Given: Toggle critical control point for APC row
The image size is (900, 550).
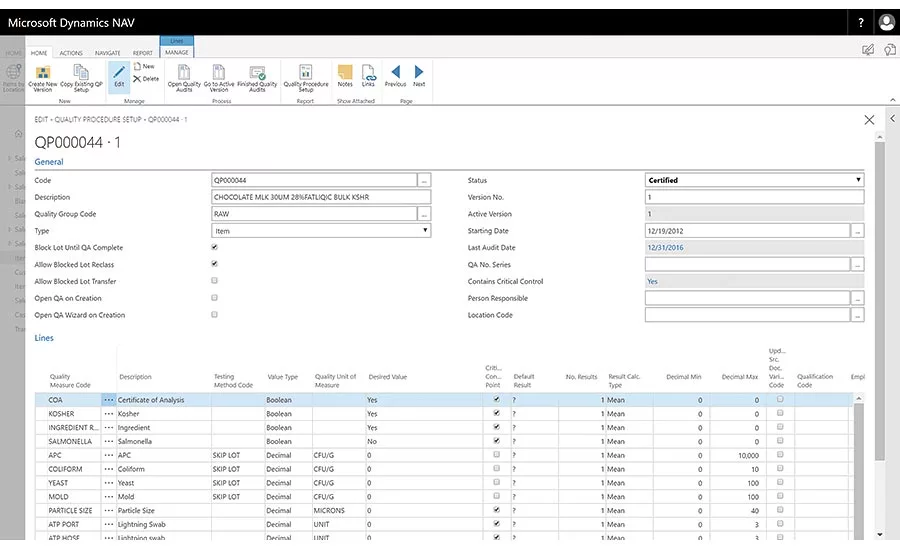Looking at the screenshot, I should 496,454.
